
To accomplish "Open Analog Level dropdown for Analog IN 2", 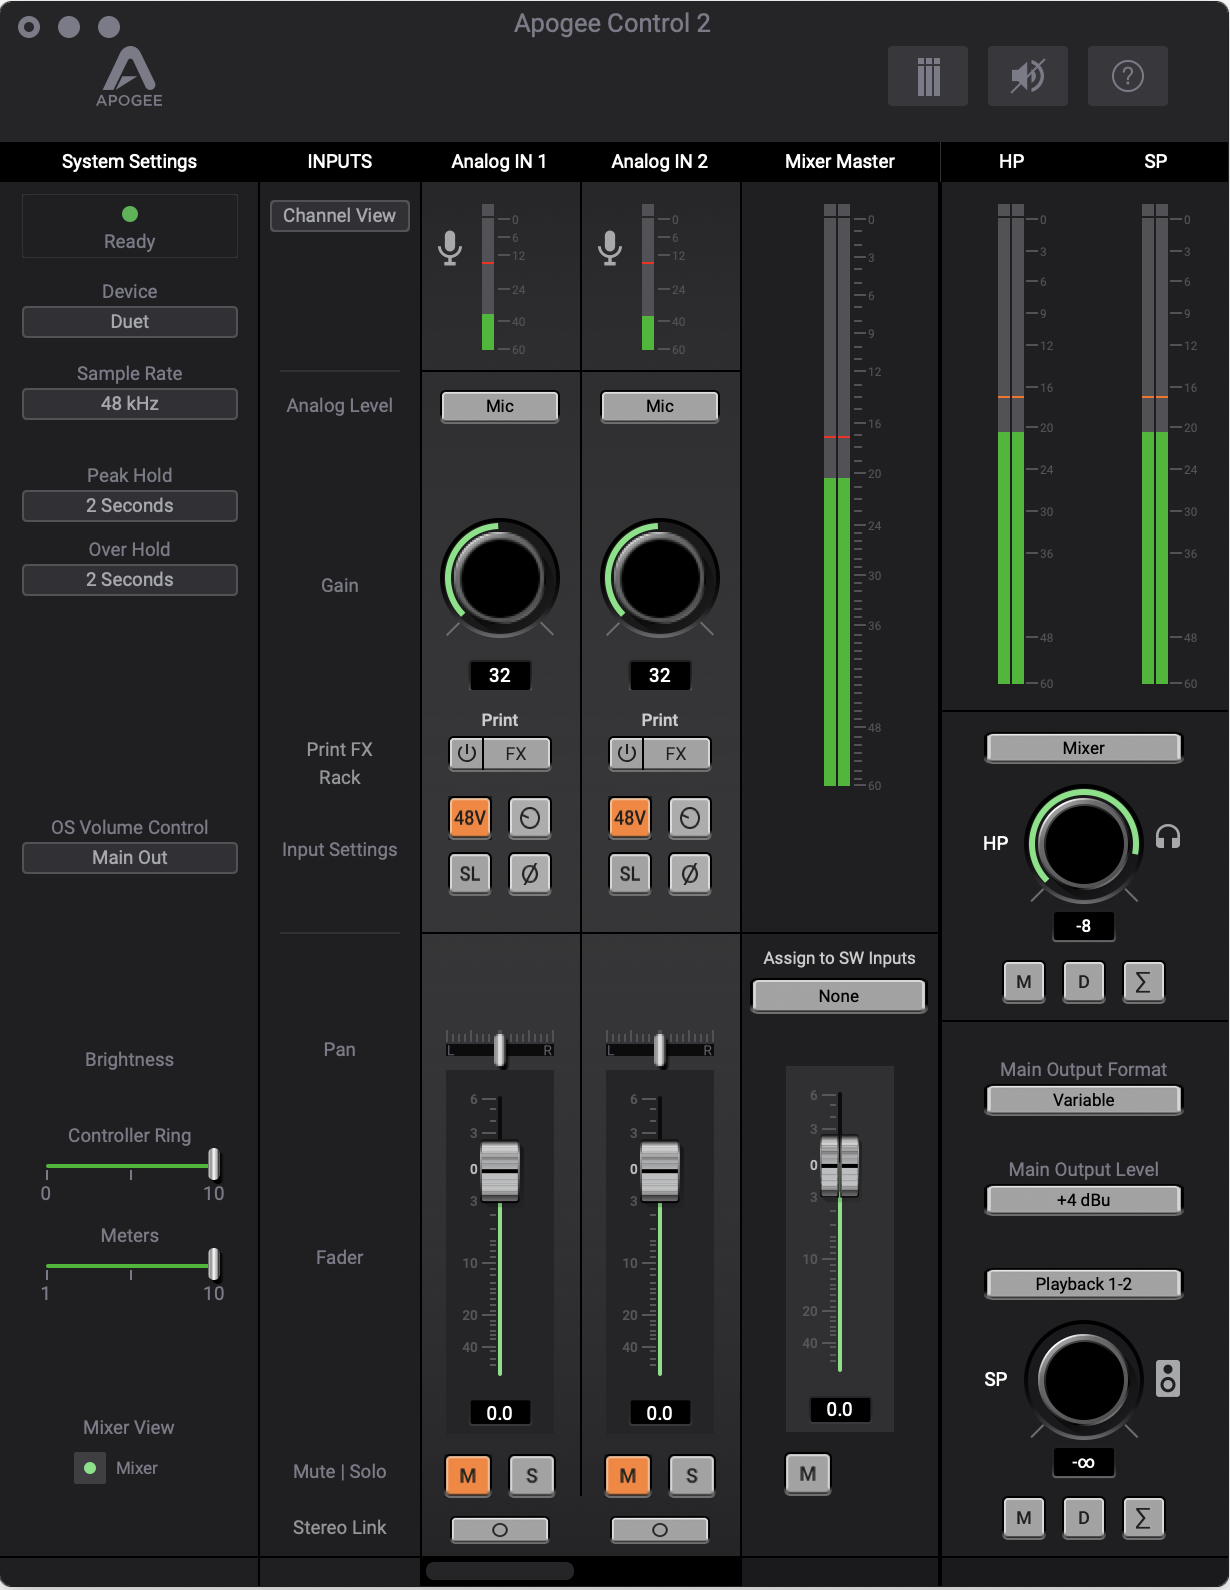I will click(660, 407).
